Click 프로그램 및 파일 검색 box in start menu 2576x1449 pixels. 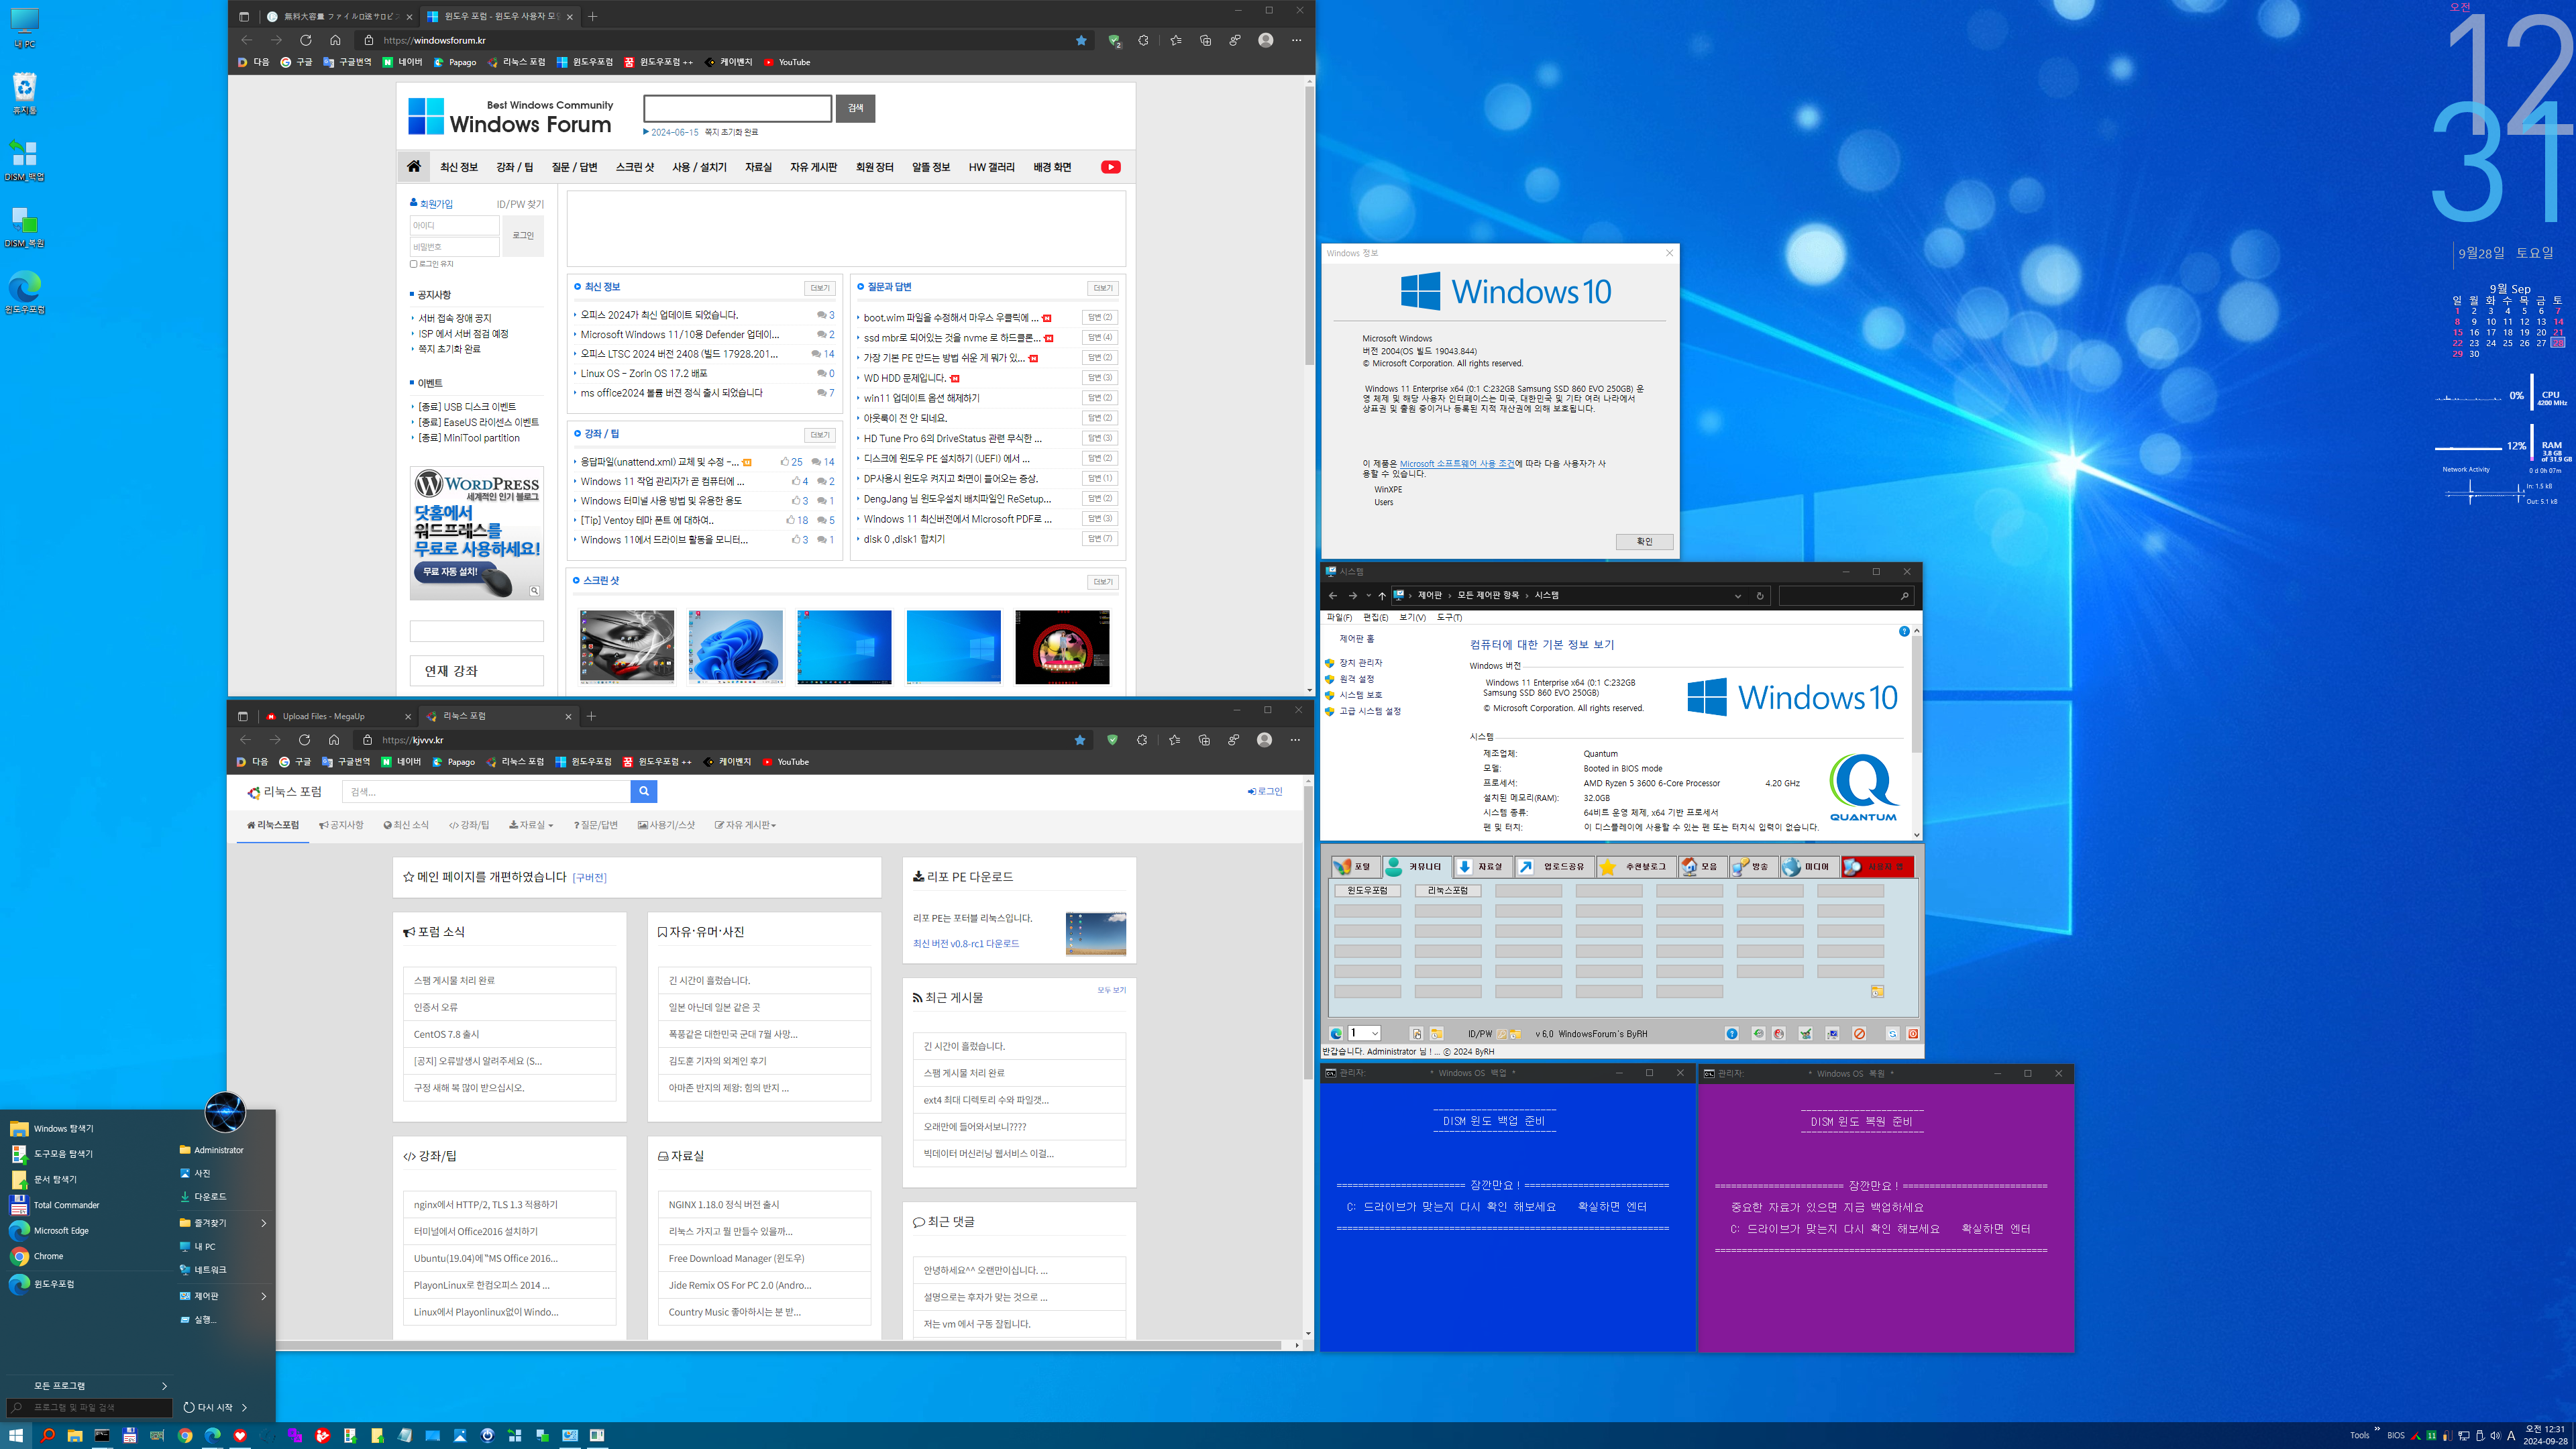point(89,1407)
